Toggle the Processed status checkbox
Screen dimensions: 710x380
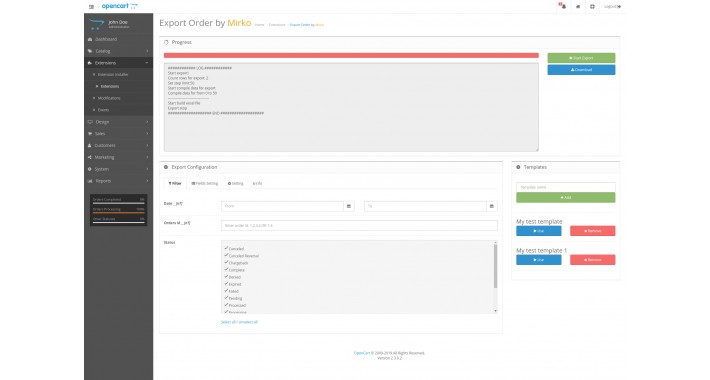(226, 305)
